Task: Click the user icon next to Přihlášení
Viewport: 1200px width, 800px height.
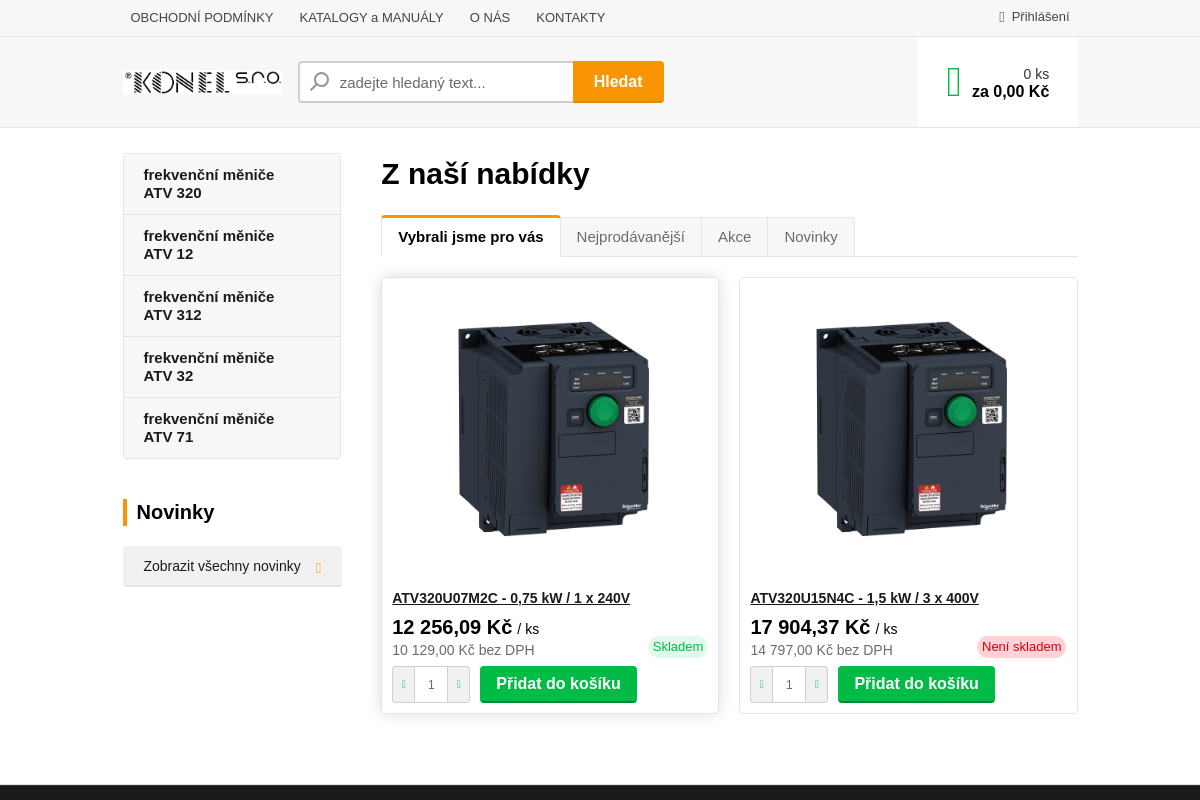Action: click(x=1000, y=16)
